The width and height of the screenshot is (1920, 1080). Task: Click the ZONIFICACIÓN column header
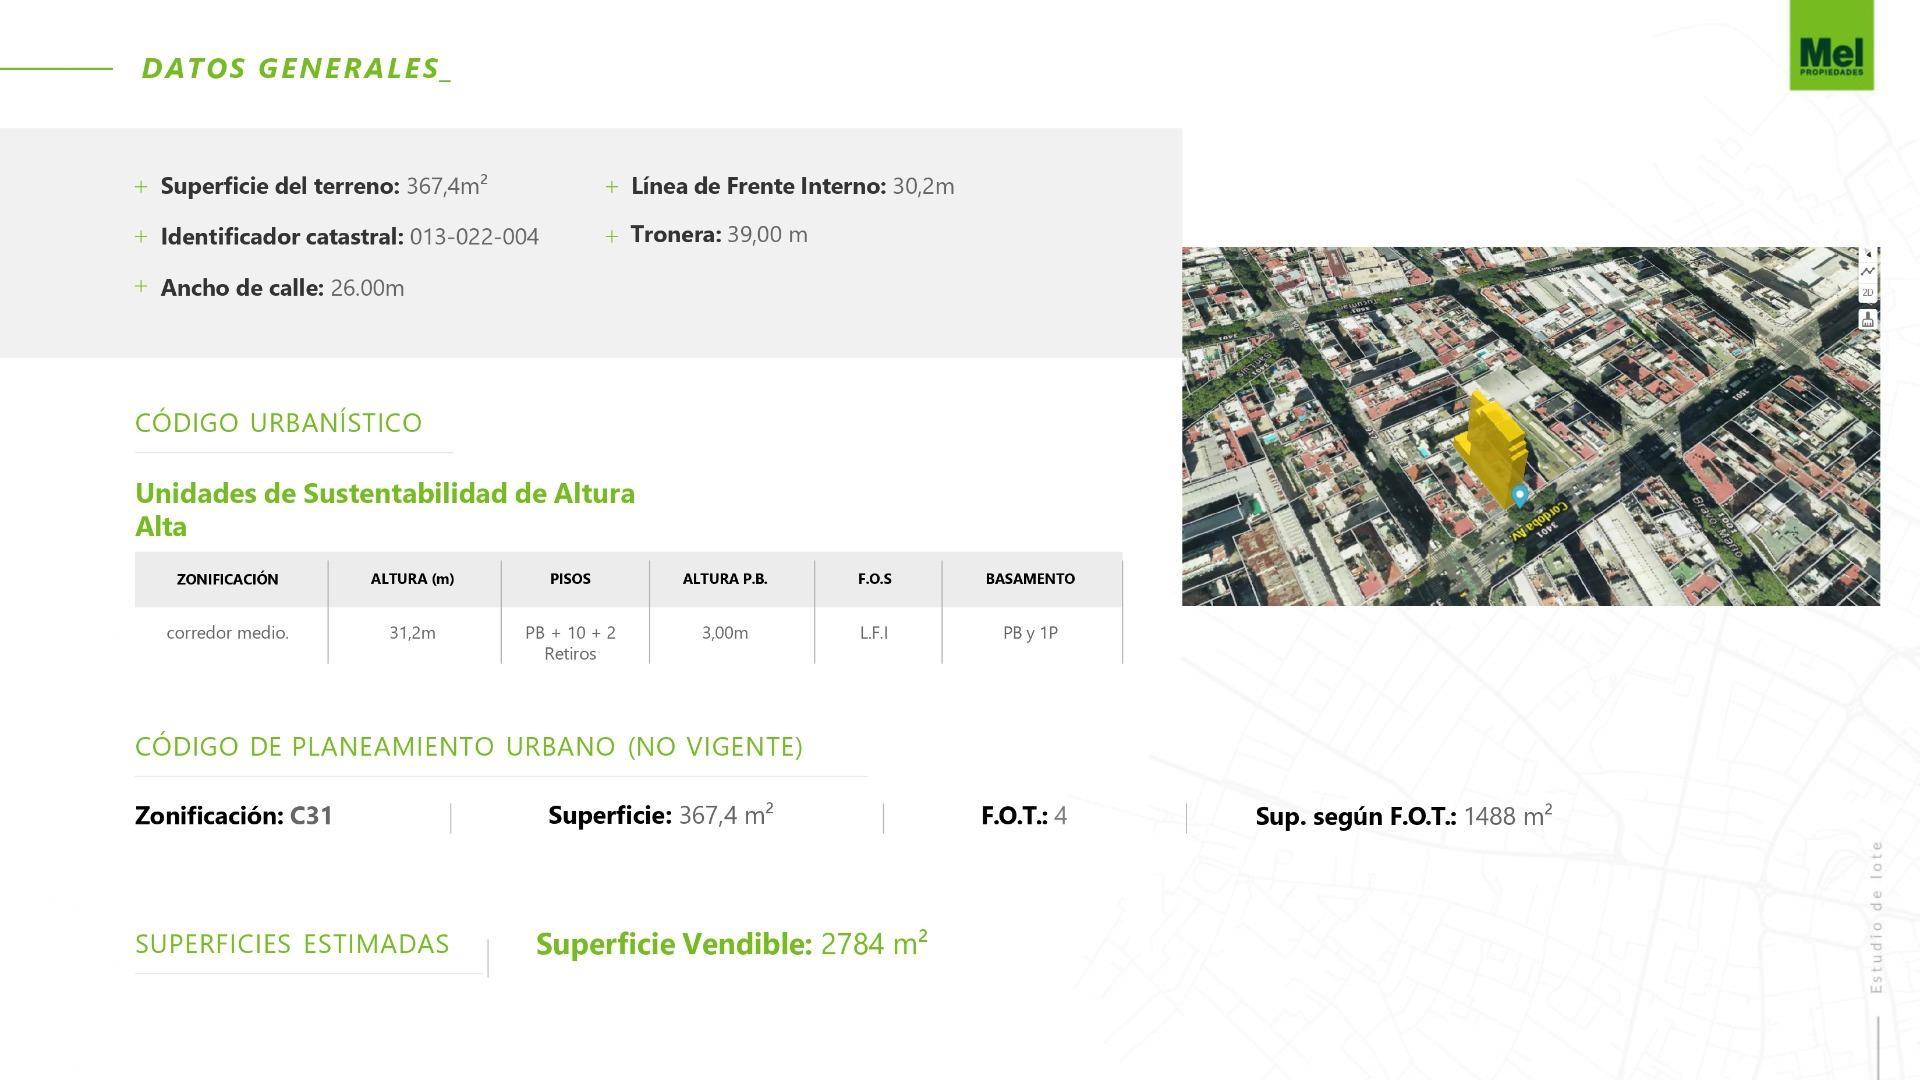(x=228, y=579)
